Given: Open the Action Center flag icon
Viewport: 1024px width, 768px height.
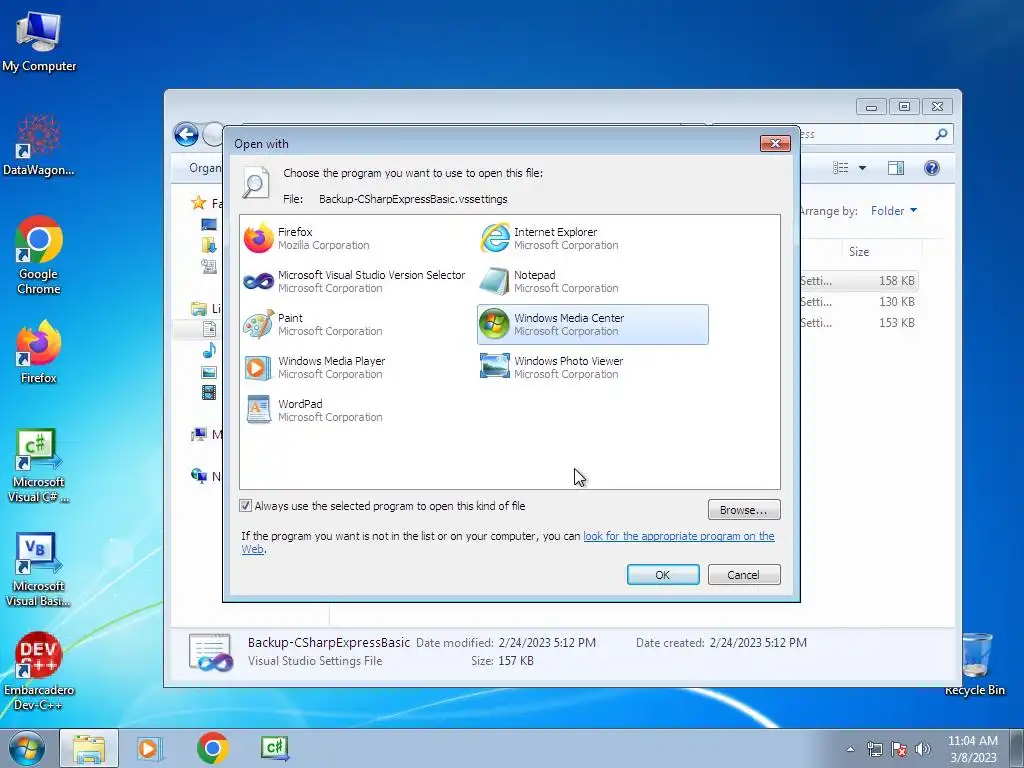Looking at the screenshot, I should click(899, 749).
